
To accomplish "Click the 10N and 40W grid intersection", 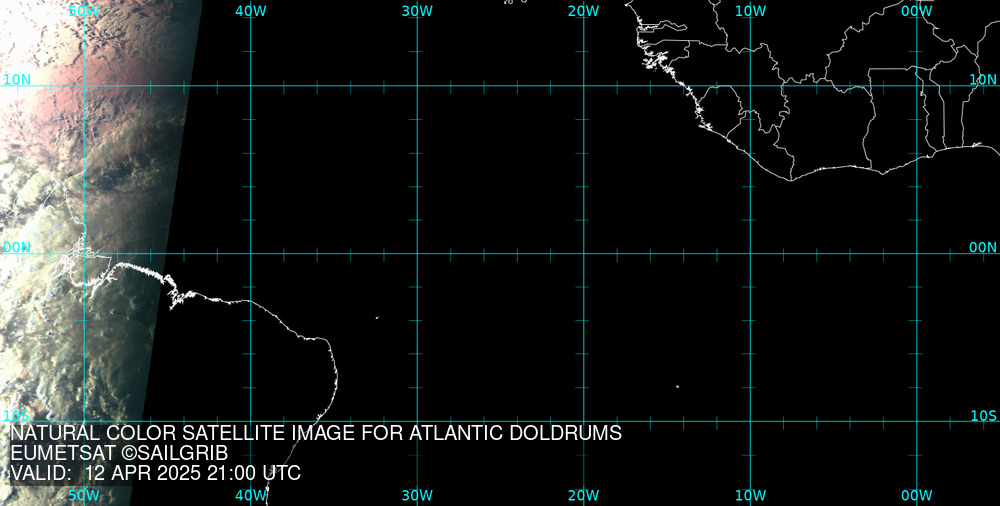I will point(251,86).
